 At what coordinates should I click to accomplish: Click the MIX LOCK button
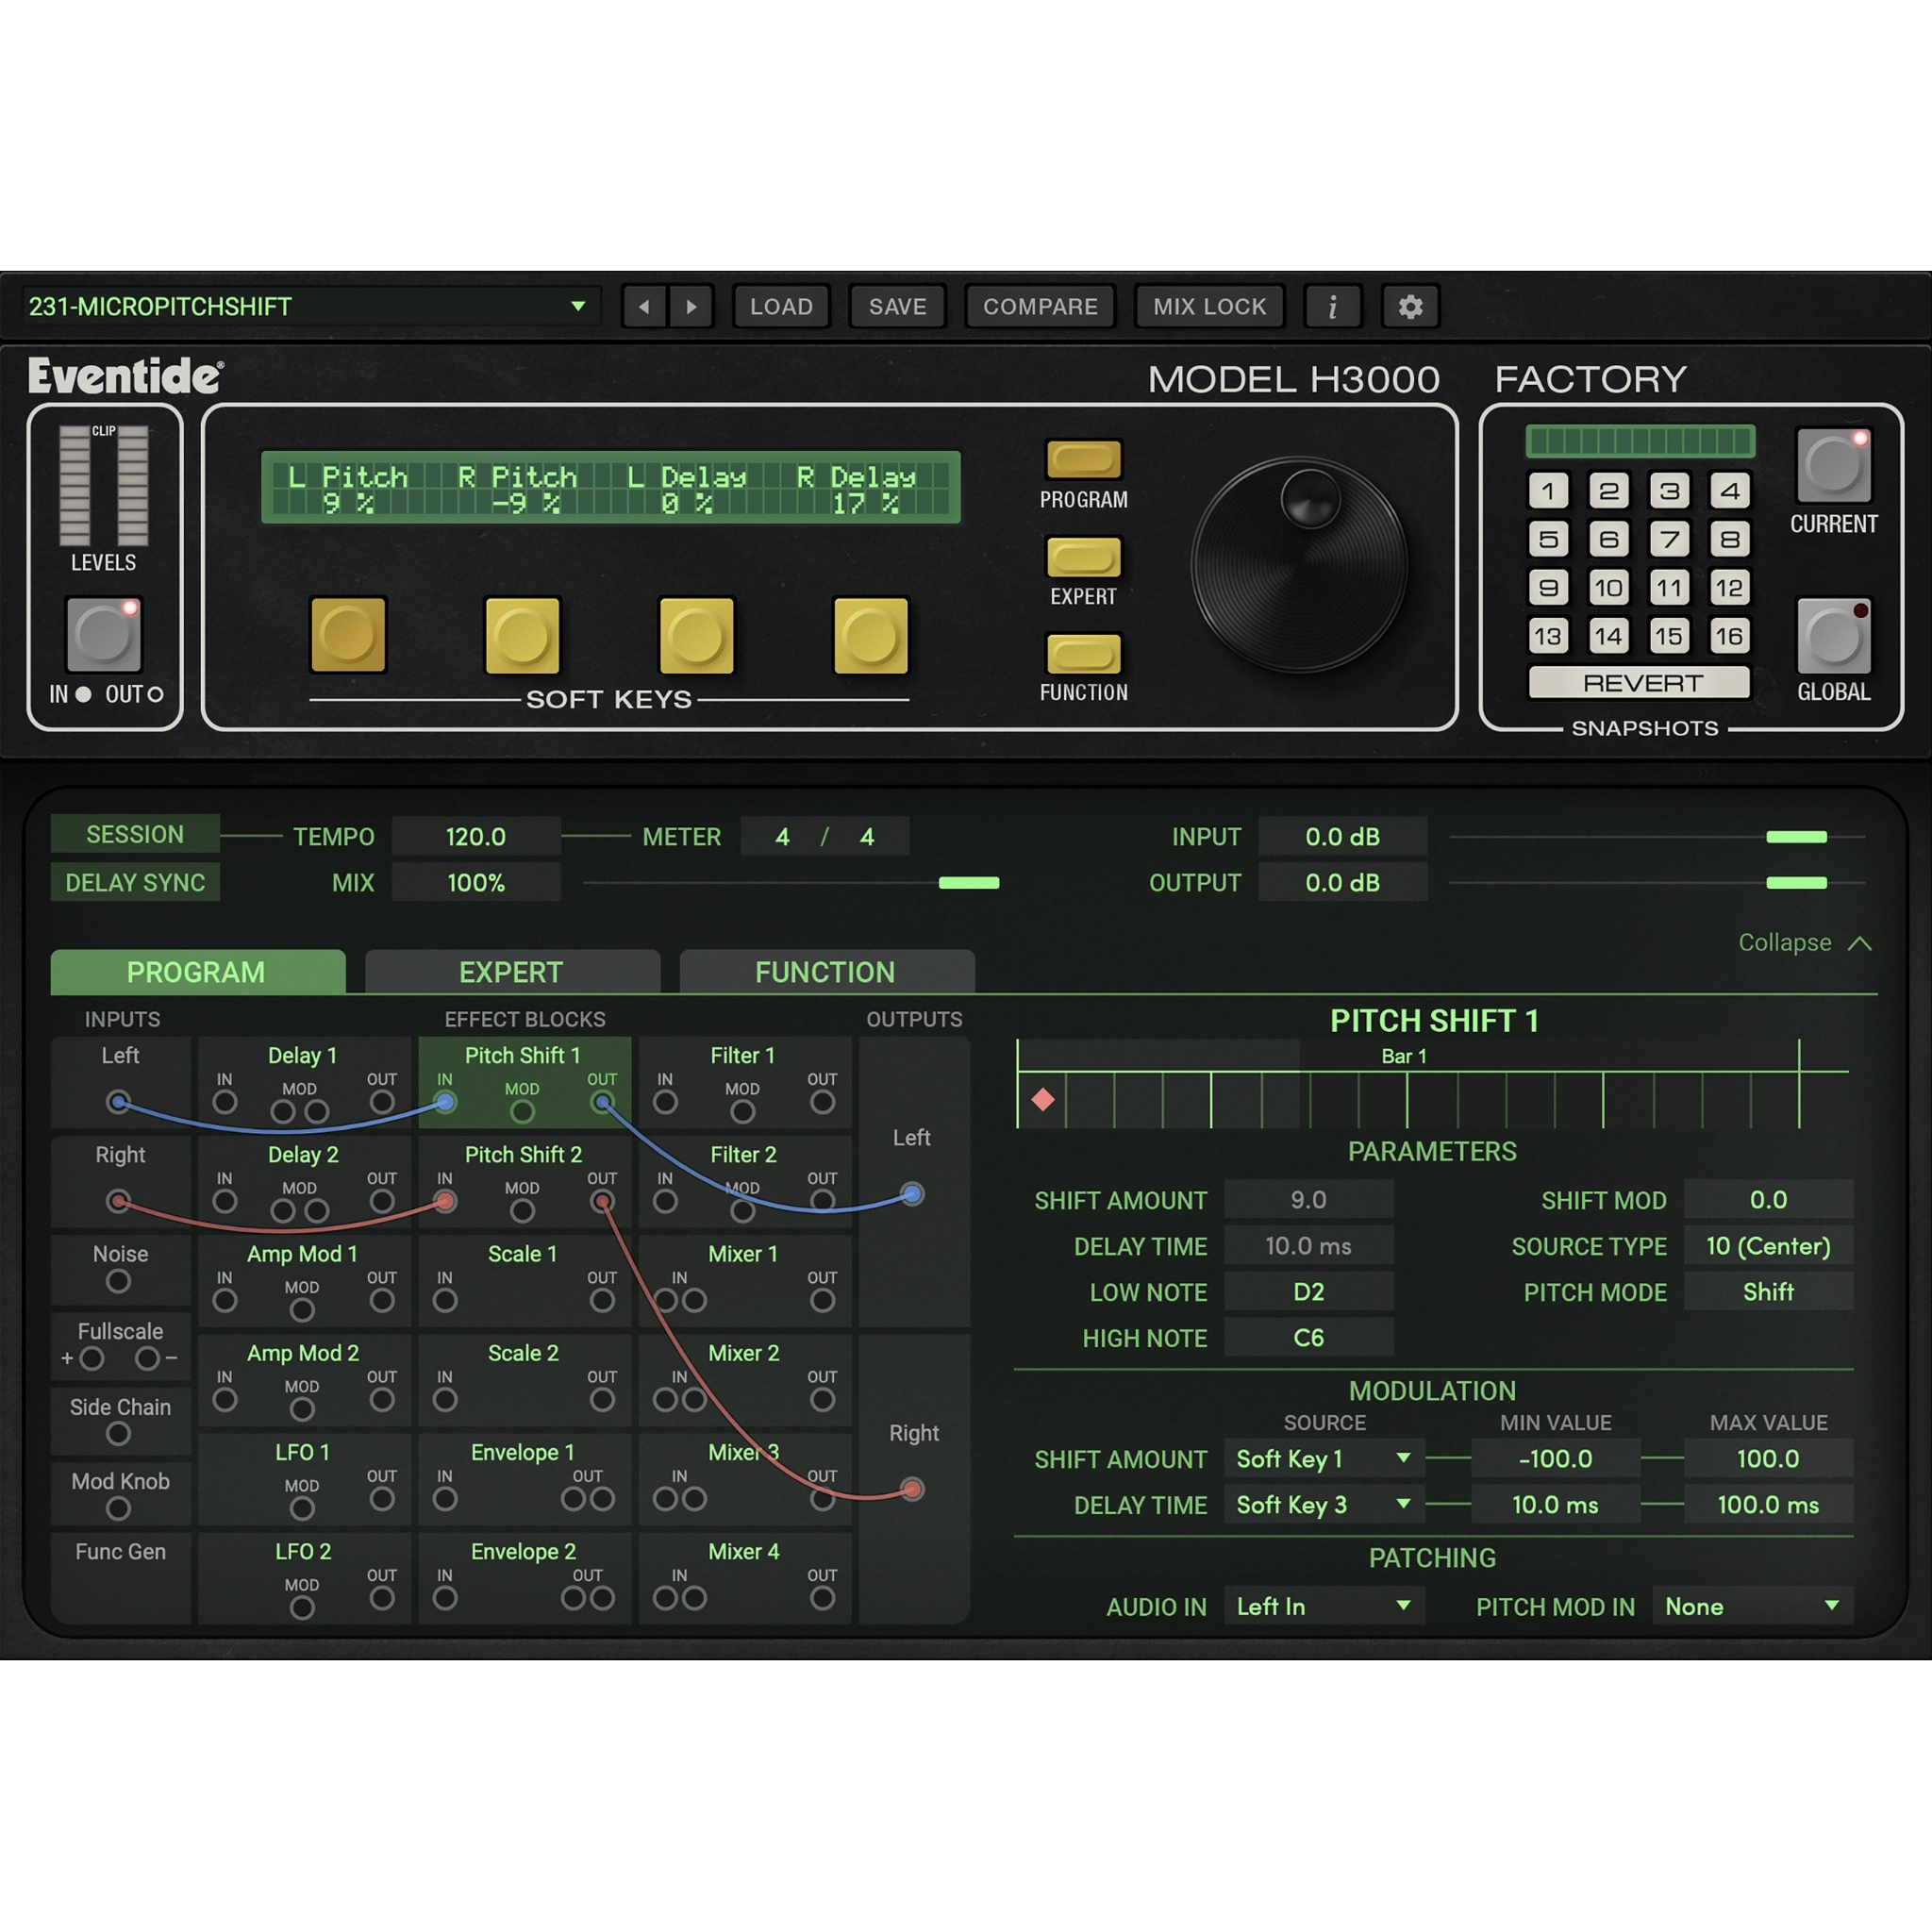tap(1210, 306)
